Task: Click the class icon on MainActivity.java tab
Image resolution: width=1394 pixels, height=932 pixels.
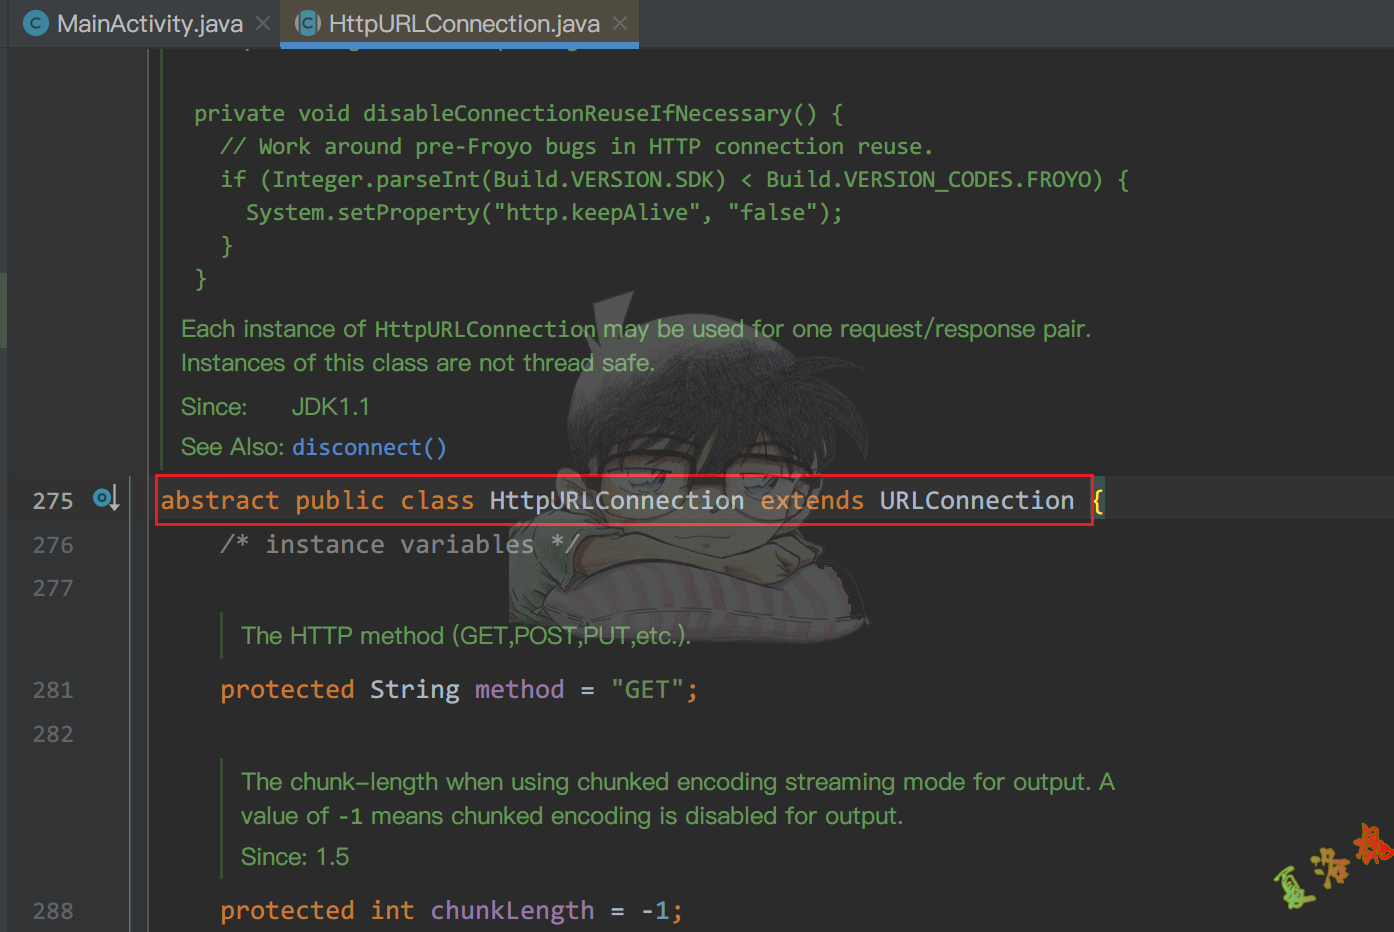Action: coord(36,23)
